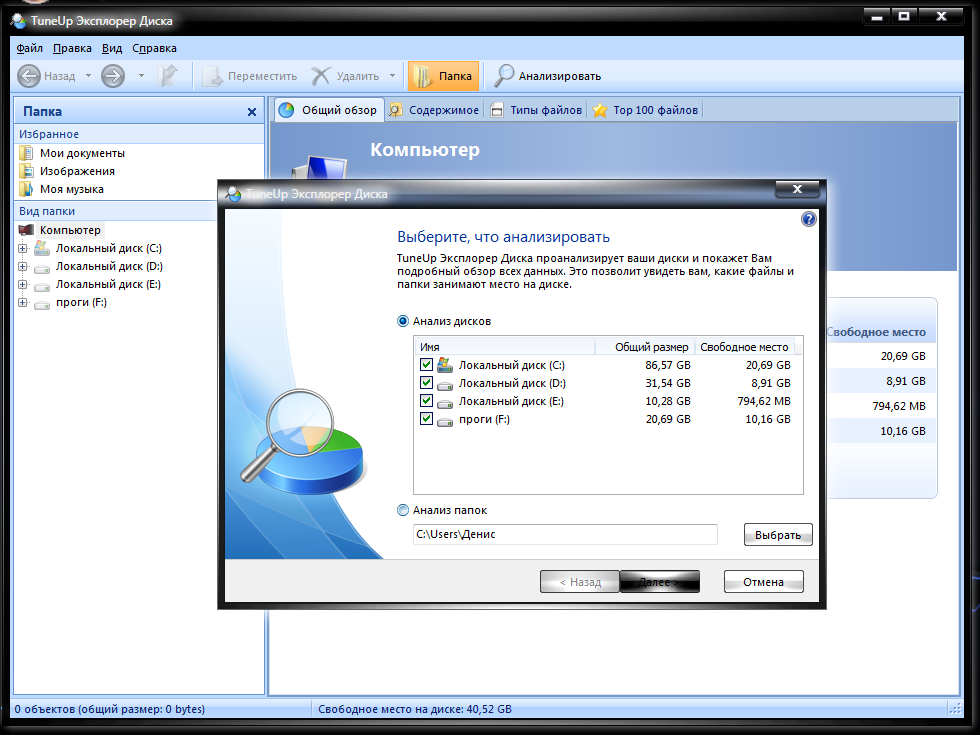Click the Переместить (Move) toolbar icon
The image size is (980, 735).
point(212,76)
